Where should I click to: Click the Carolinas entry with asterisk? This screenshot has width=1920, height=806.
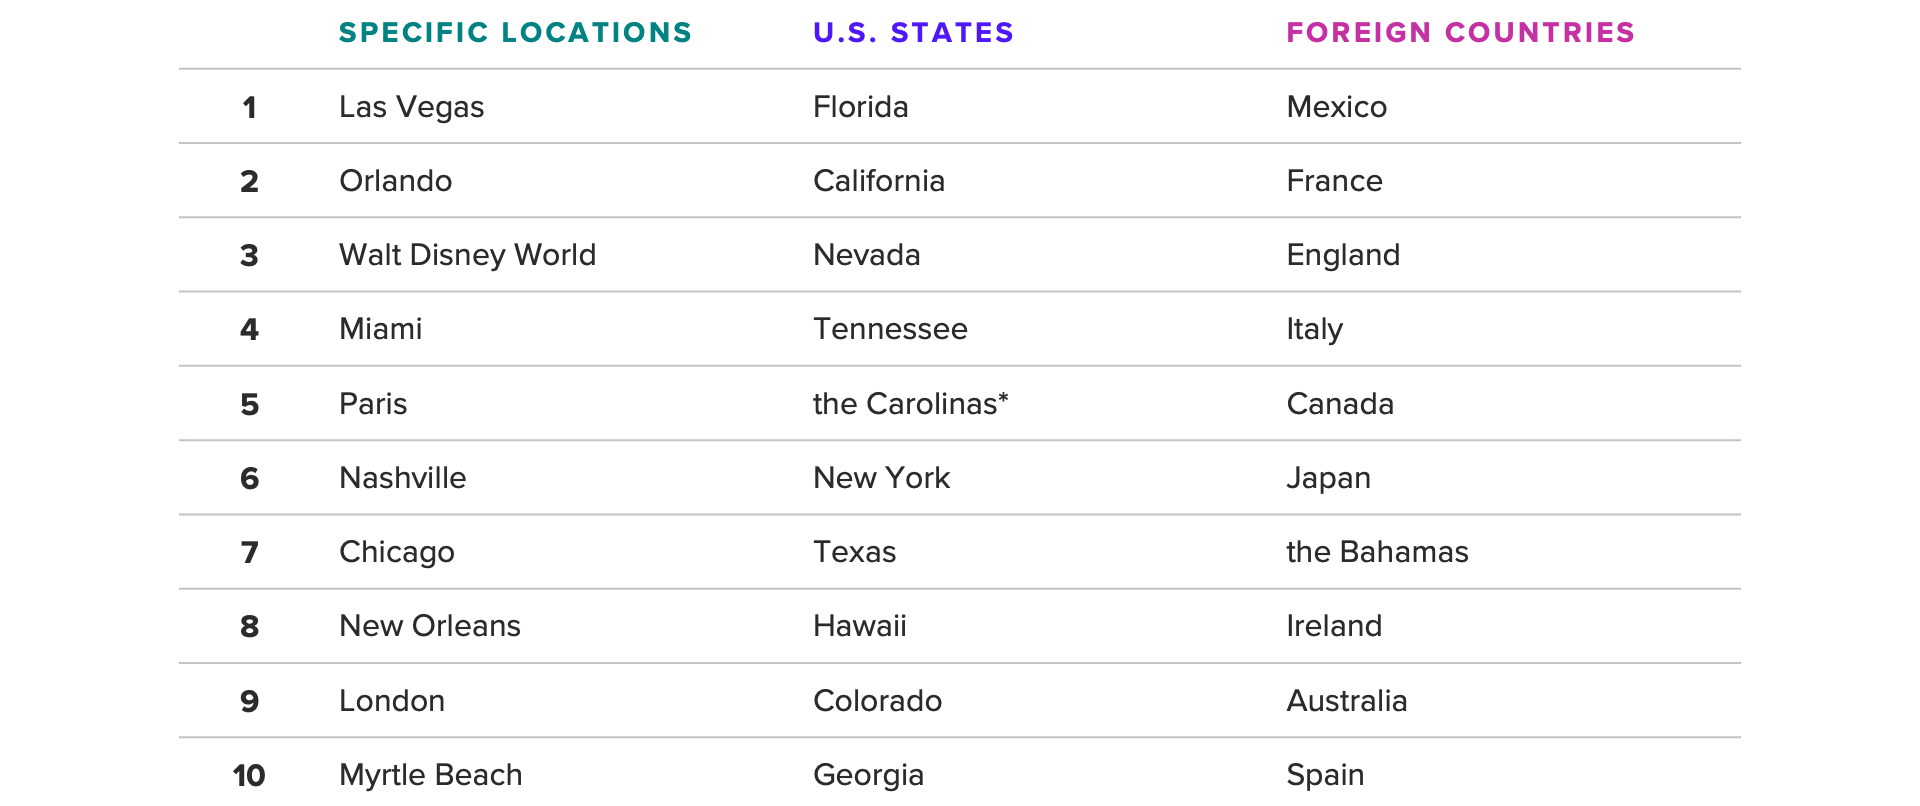click(910, 404)
